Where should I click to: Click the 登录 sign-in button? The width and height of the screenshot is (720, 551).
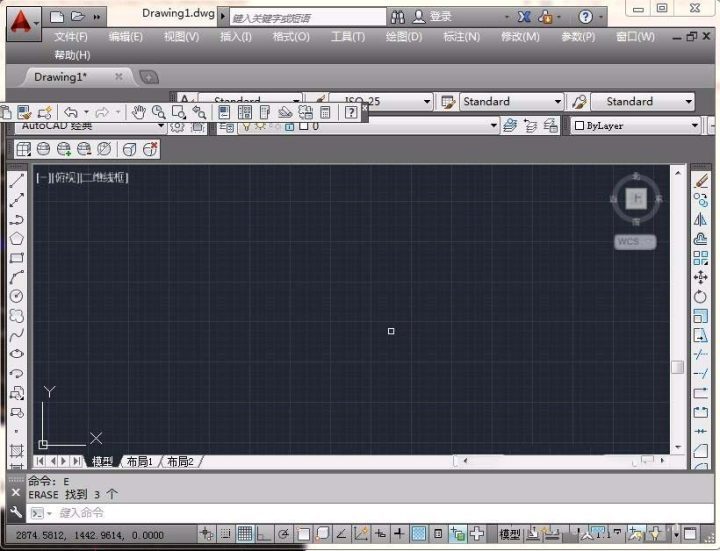click(x=433, y=17)
